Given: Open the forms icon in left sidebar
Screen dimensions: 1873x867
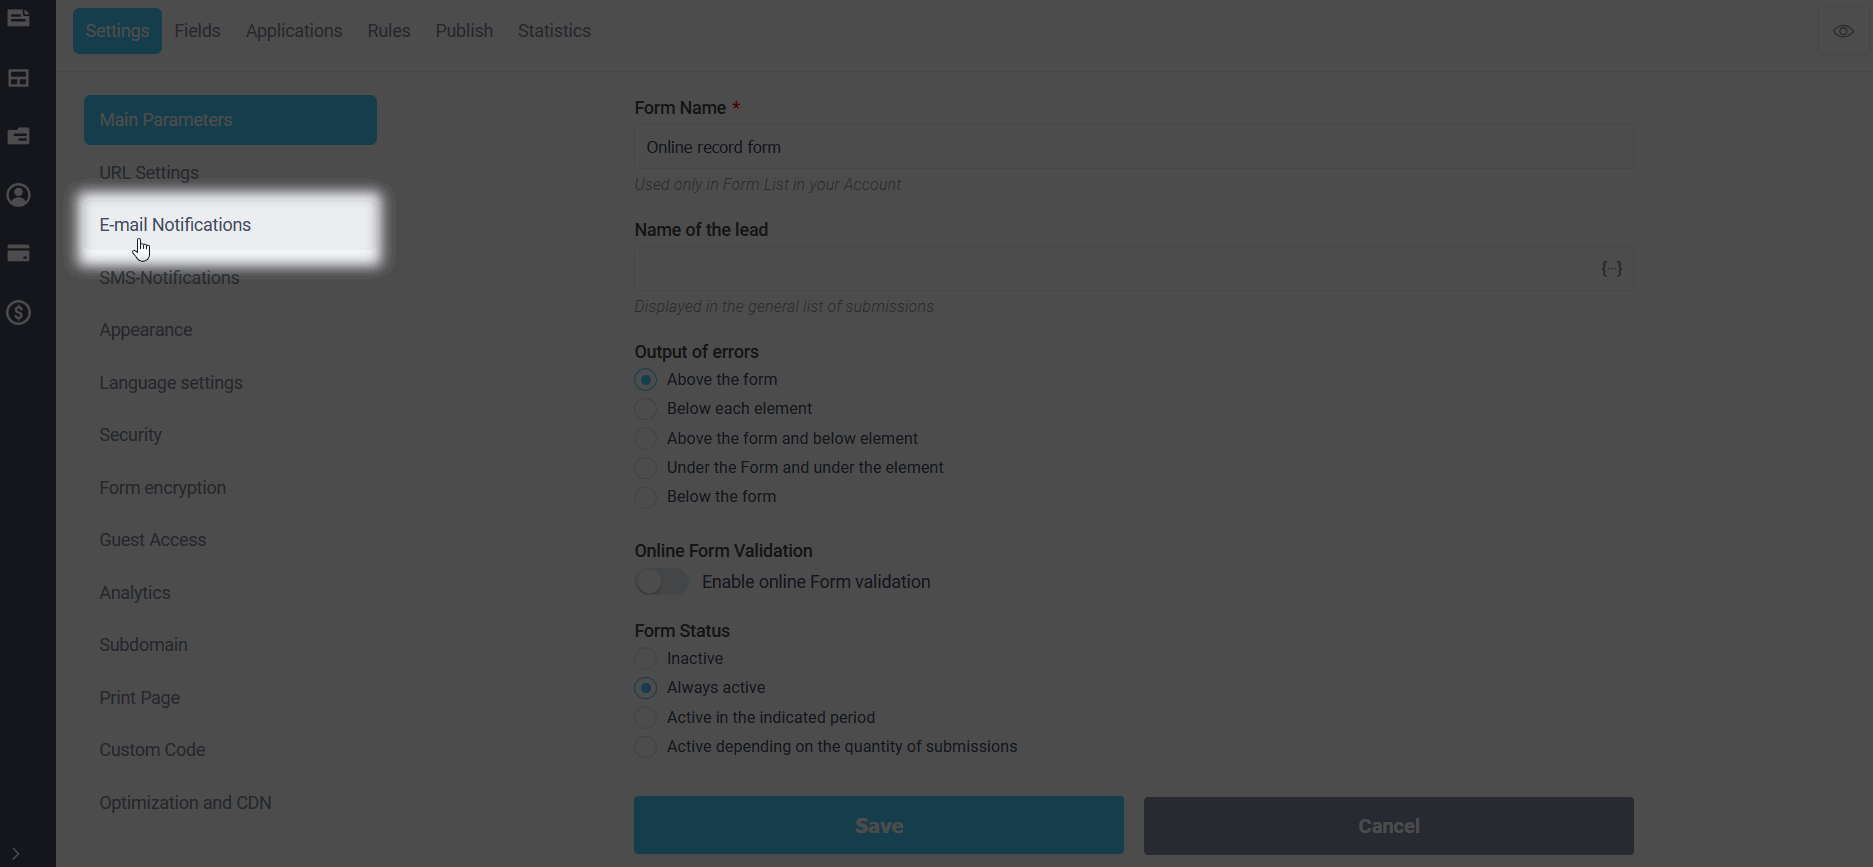Looking at the screenshot, I should coord(19,18).
